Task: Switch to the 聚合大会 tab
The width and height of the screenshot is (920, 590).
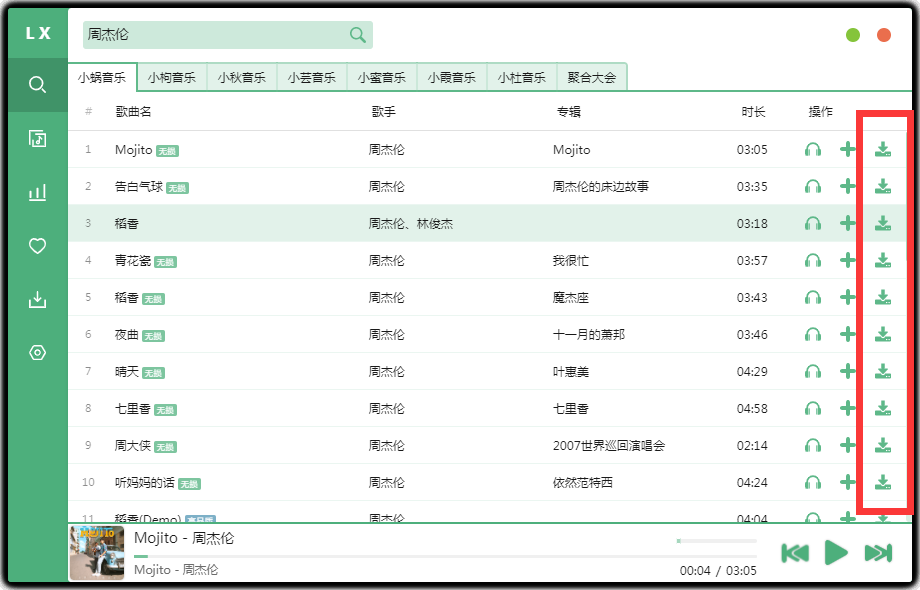Action: [592, 77]
